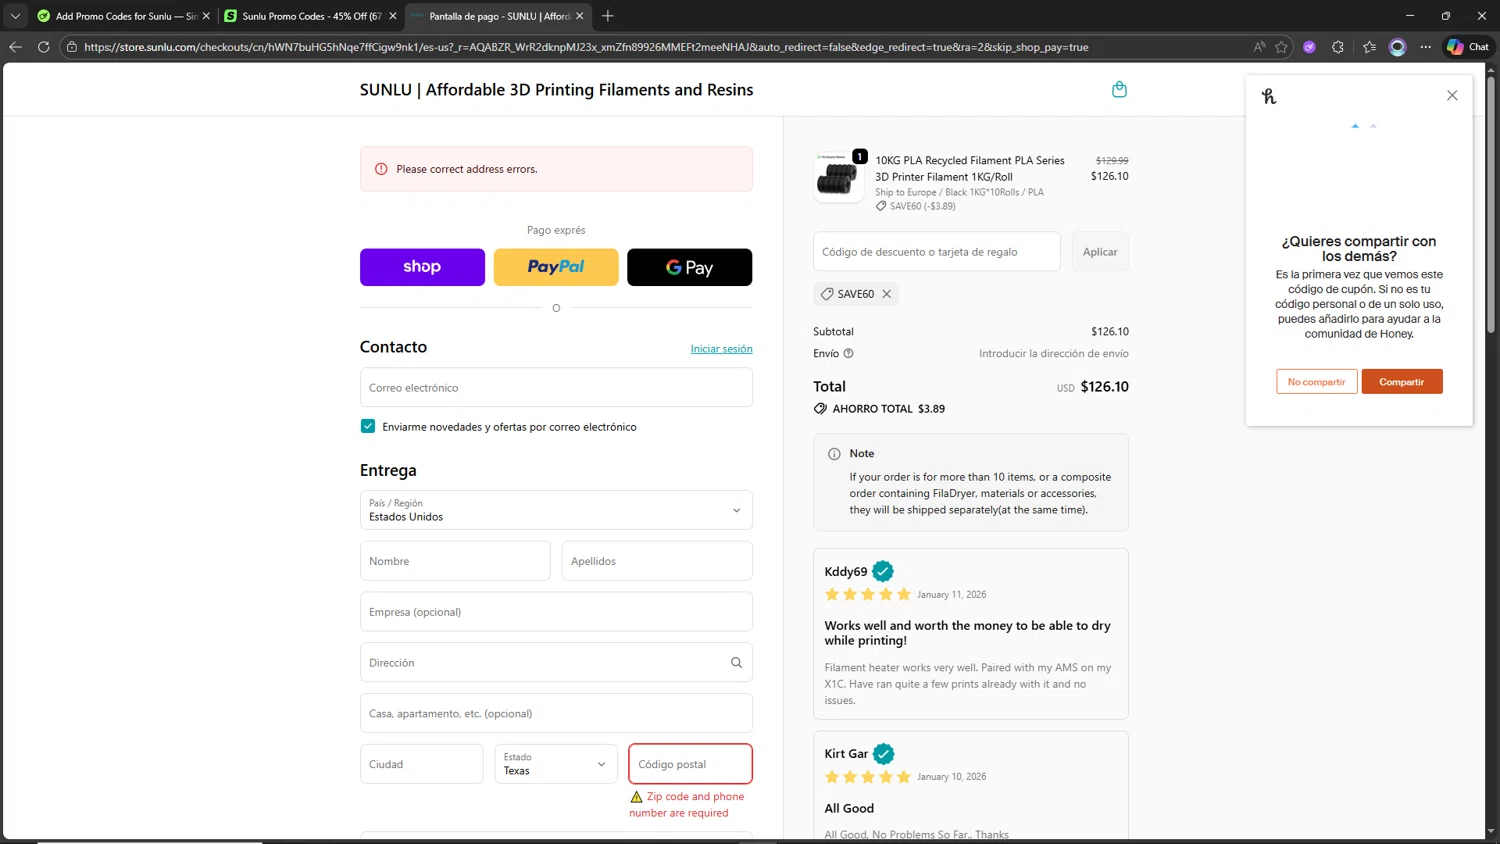Click the 10KG PLA Recycled Filament title
The height and width of the screenshot is (844, 1500).
(x=970, y=168)
